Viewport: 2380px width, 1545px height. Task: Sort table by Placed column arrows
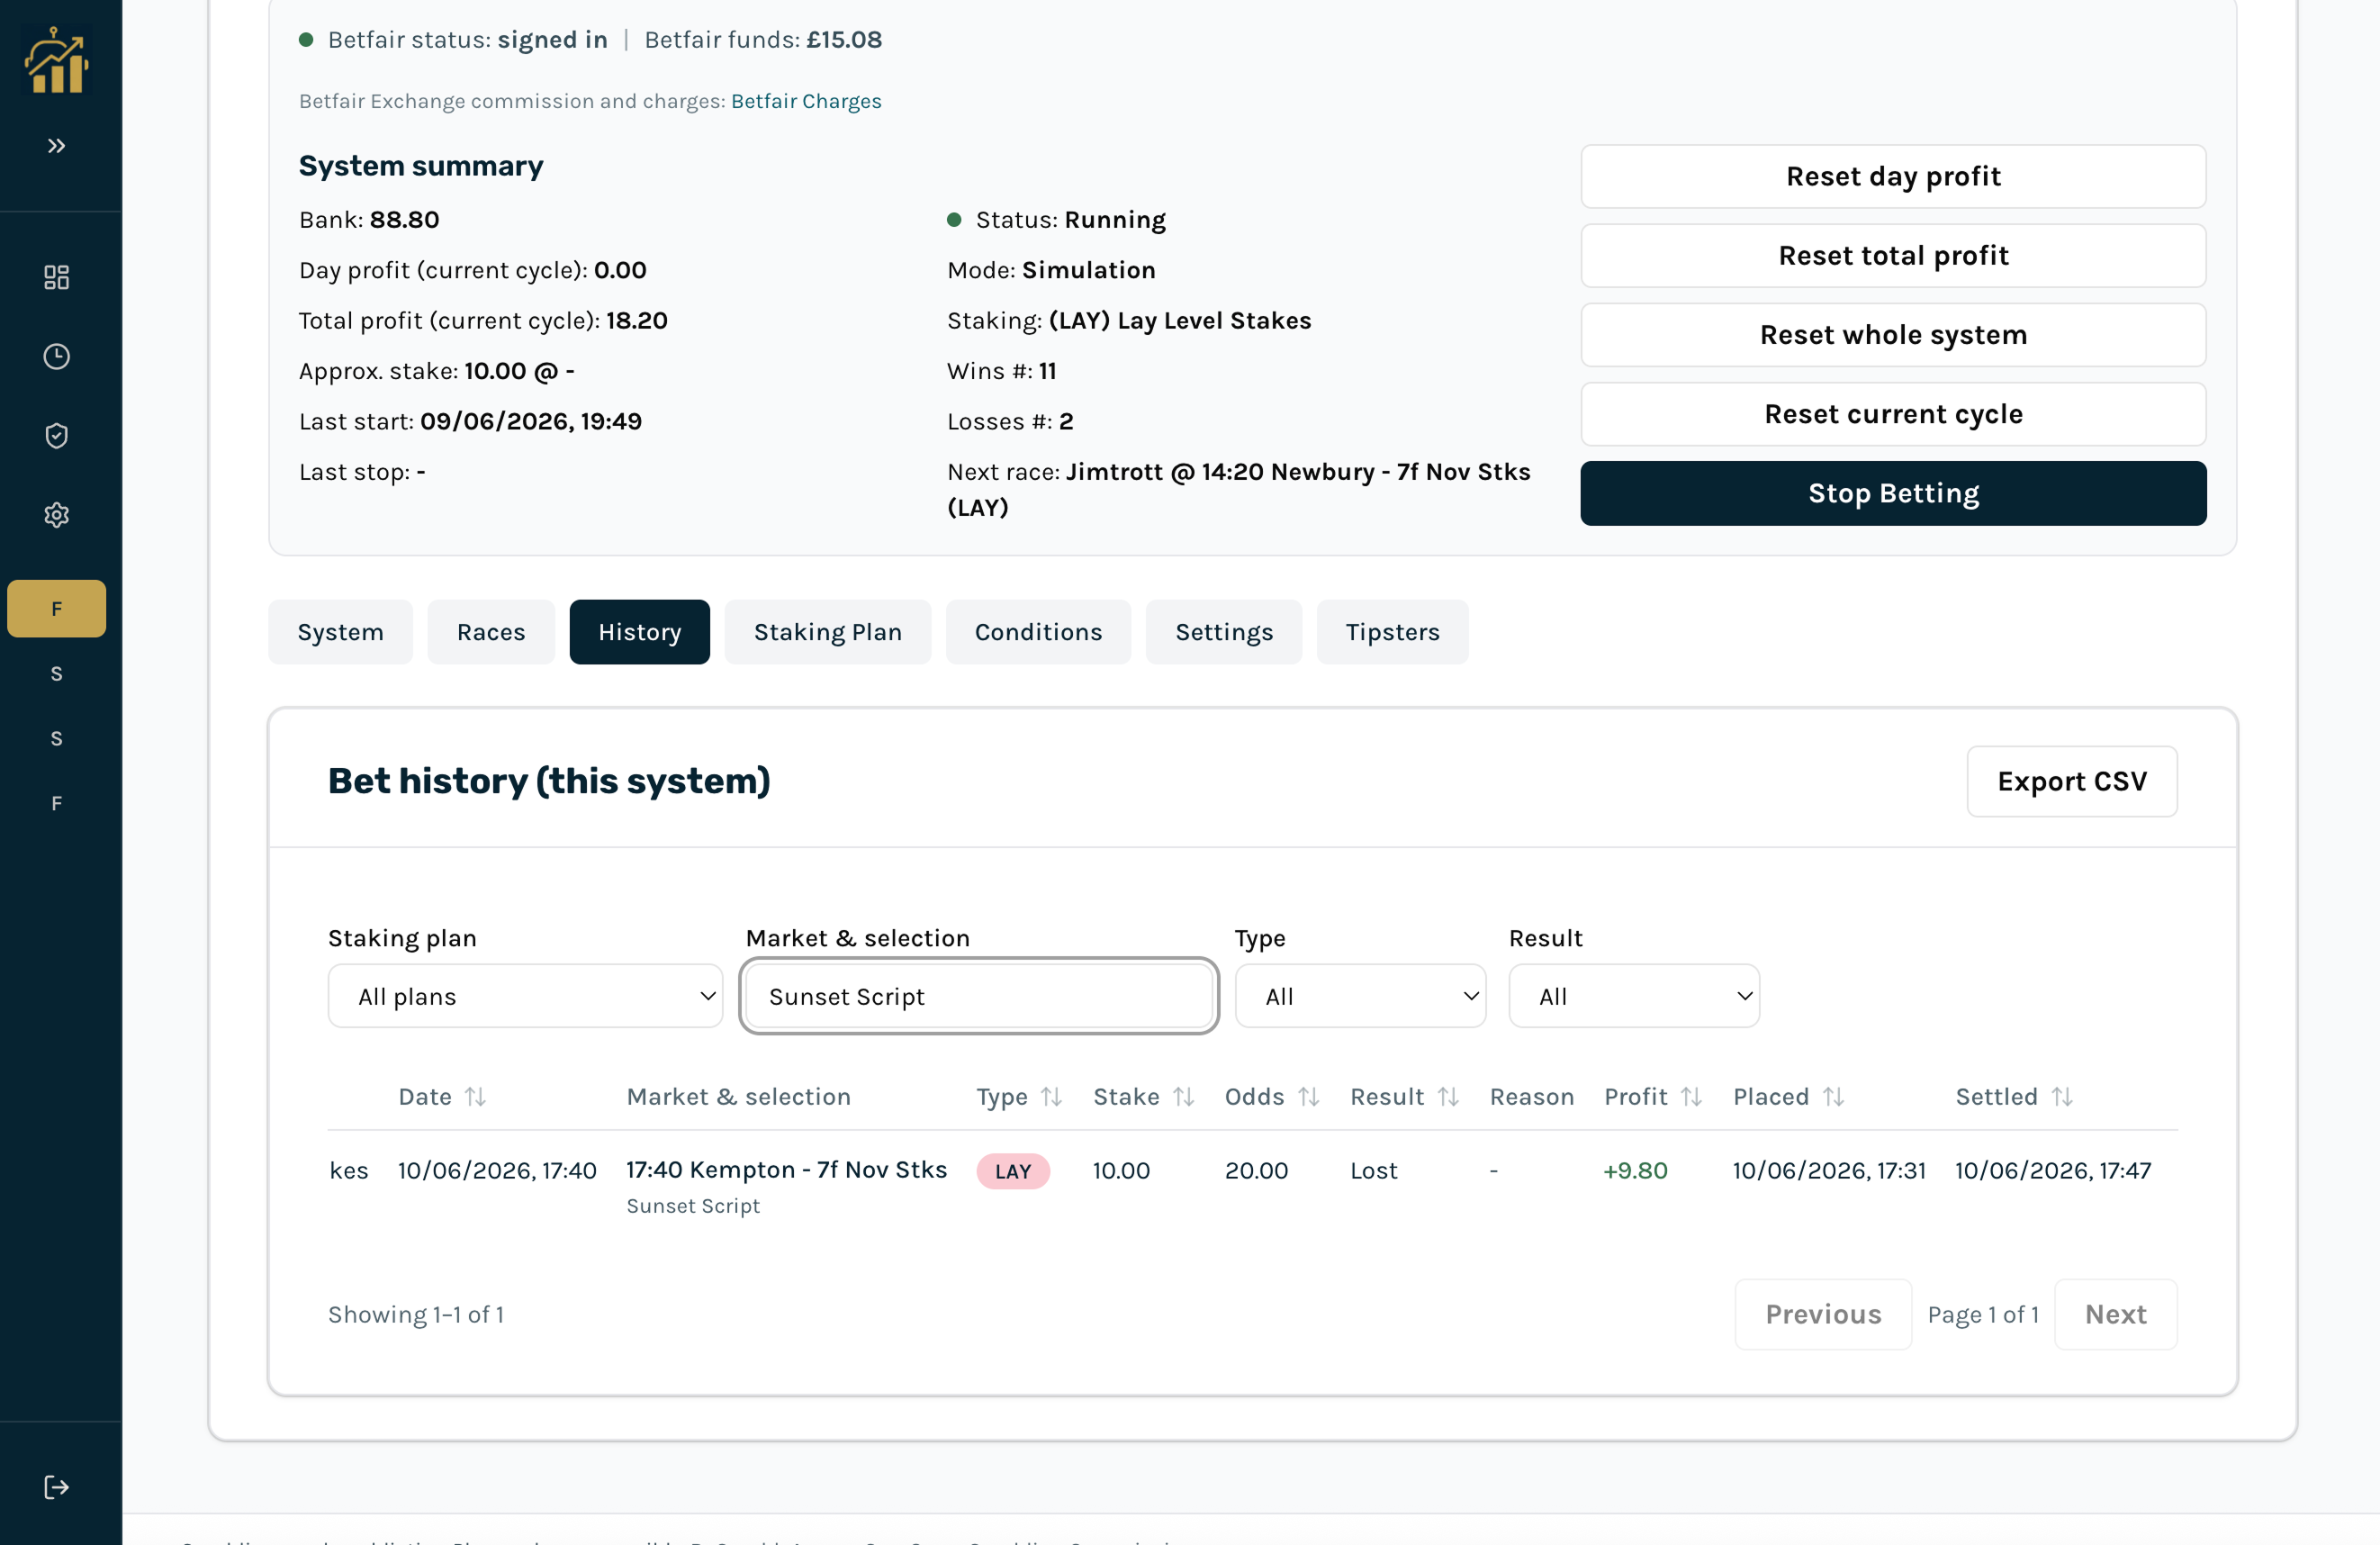[x=1833, y=1097]
